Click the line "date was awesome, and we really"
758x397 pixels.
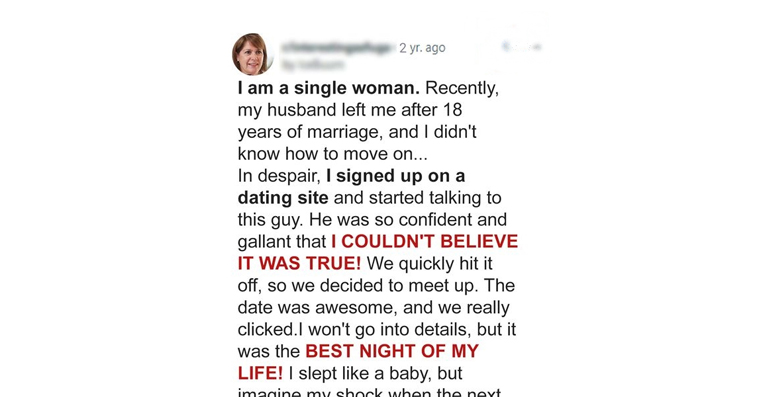[374, 308]
